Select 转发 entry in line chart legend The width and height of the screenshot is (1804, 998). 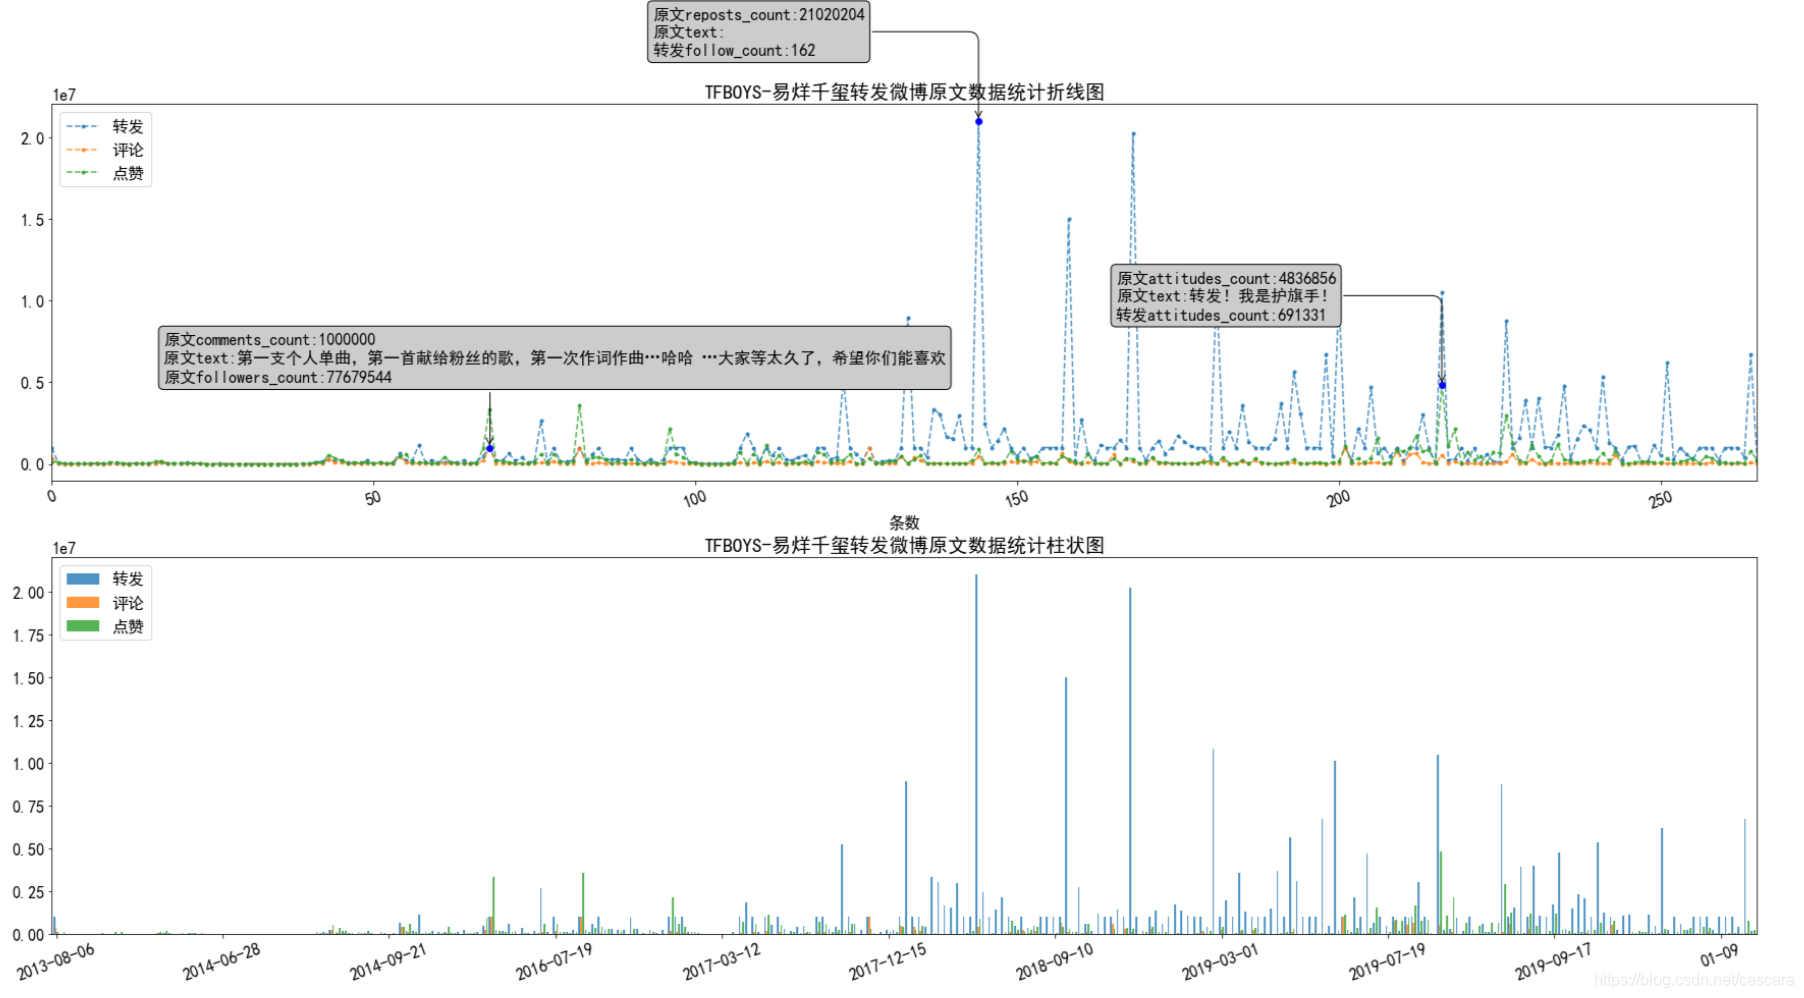coord(105,126)
